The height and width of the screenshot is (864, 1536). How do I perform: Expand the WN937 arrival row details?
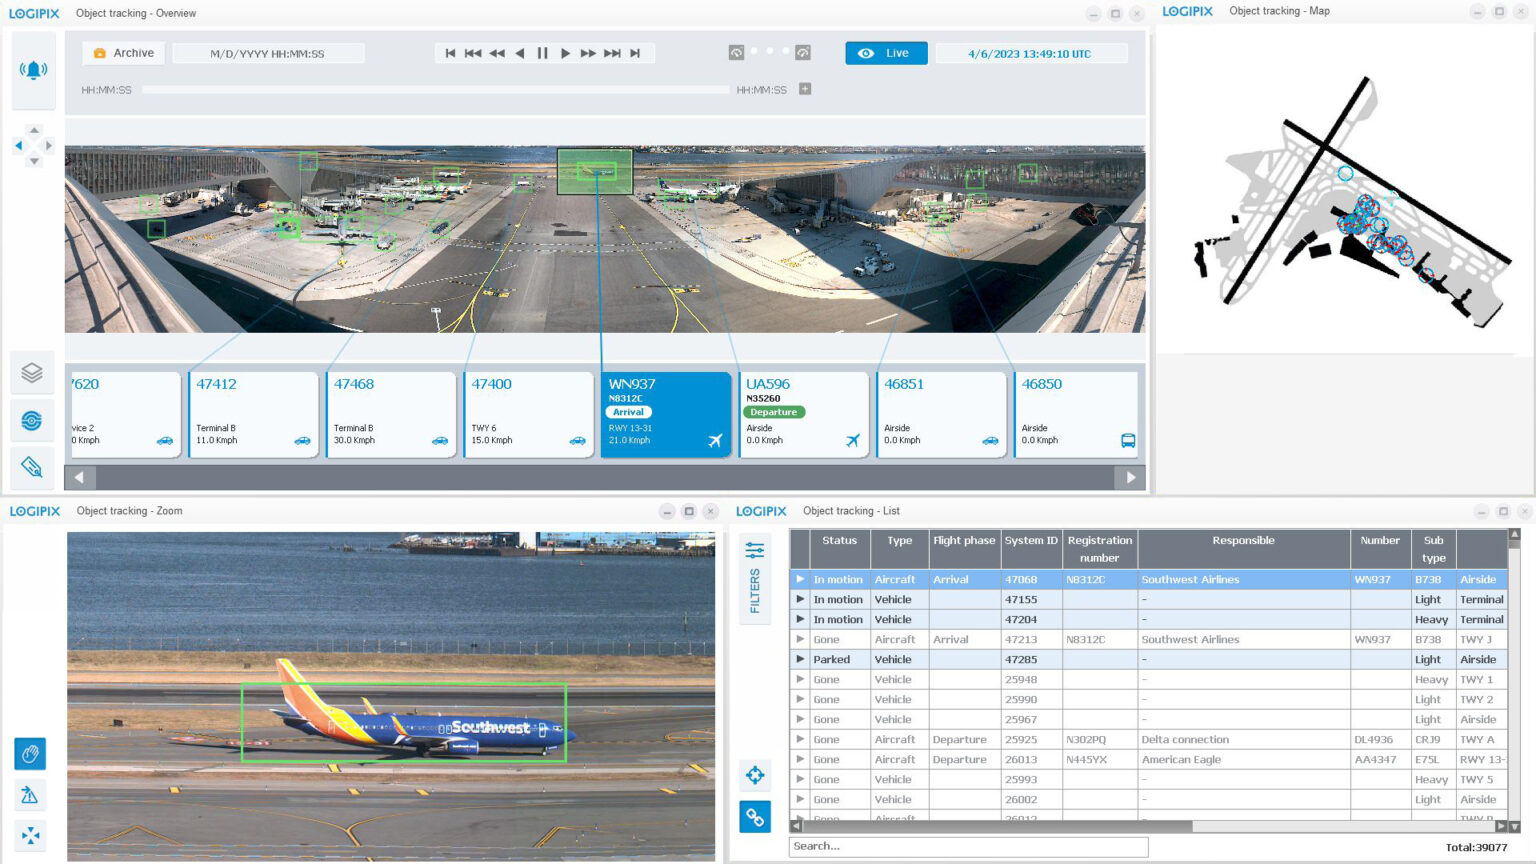tap(800, 579)
